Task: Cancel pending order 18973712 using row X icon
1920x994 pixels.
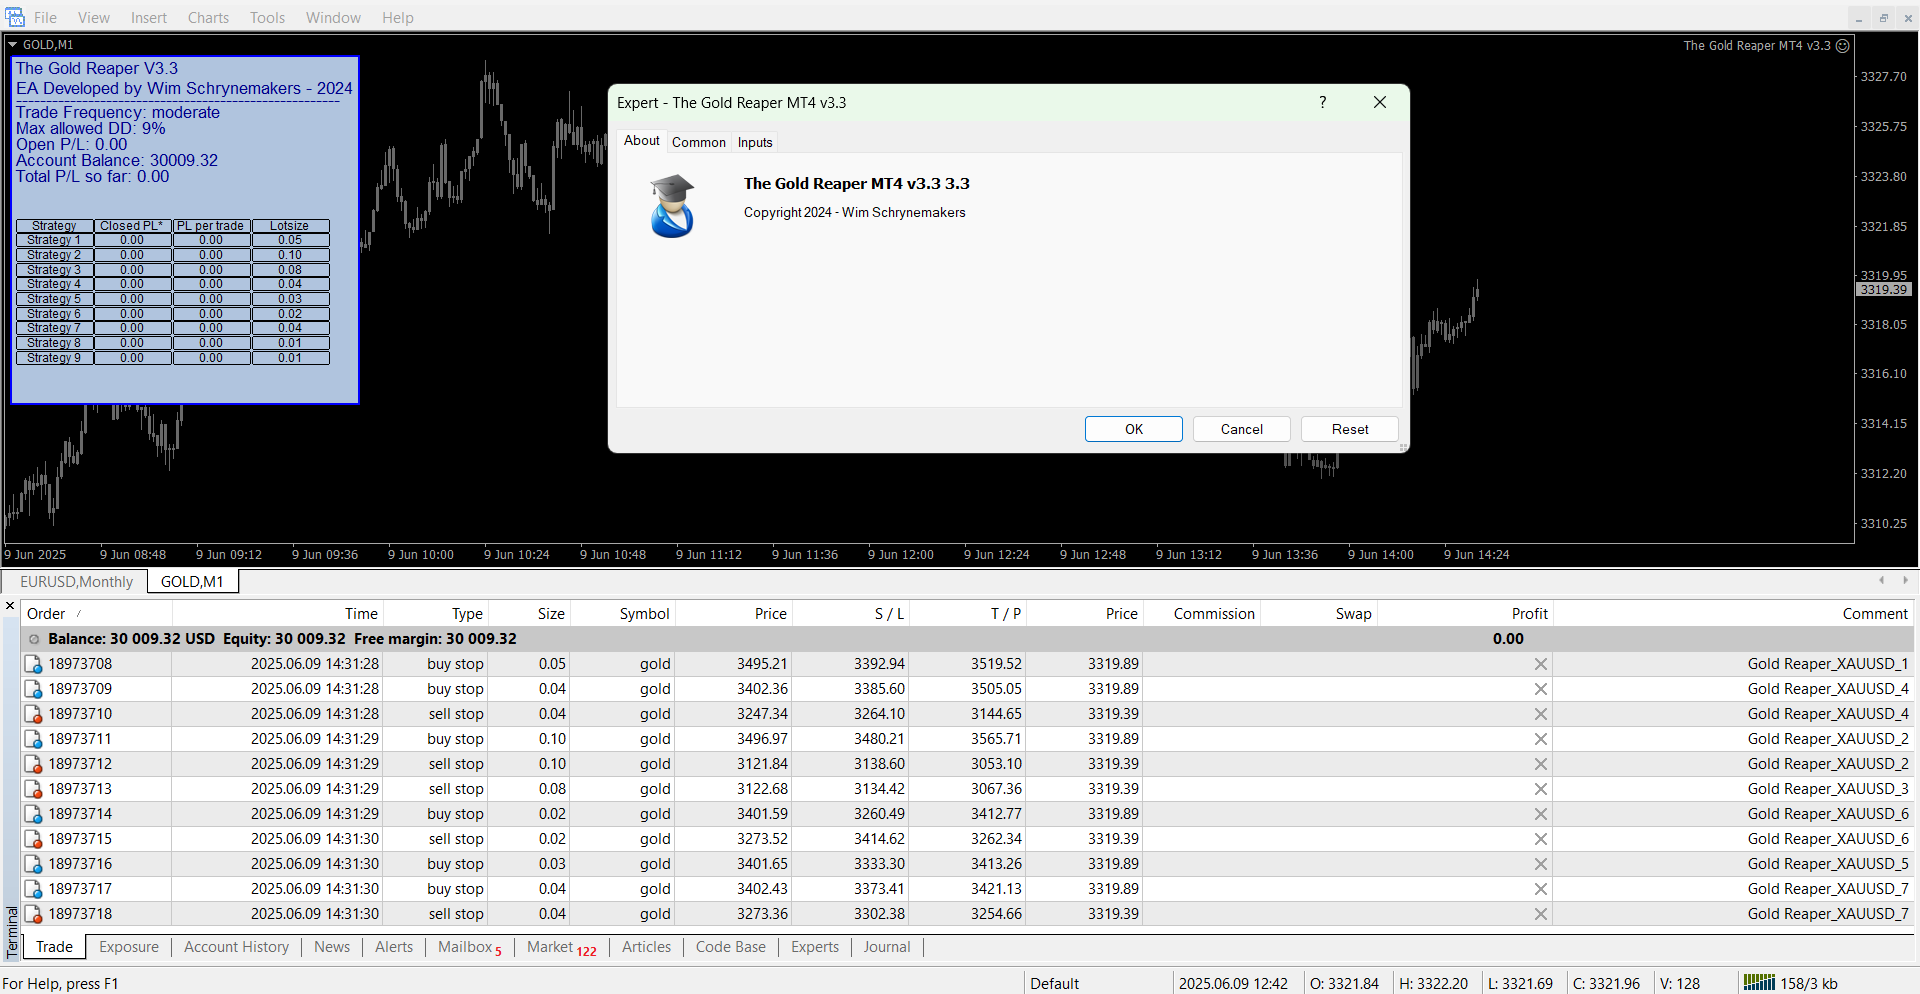Action: click(x=1540, y=764)
